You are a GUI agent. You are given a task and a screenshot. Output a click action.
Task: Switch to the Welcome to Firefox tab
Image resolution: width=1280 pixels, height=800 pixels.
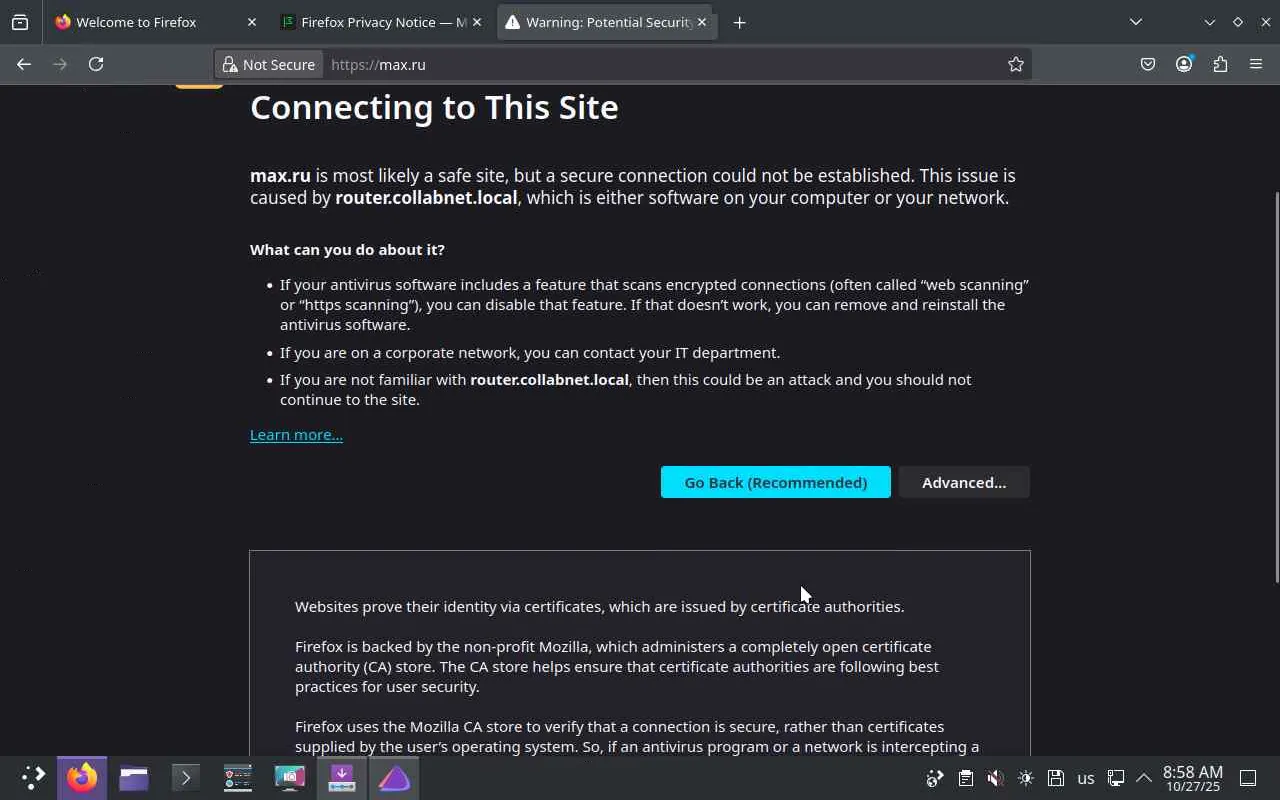point(156,22)
